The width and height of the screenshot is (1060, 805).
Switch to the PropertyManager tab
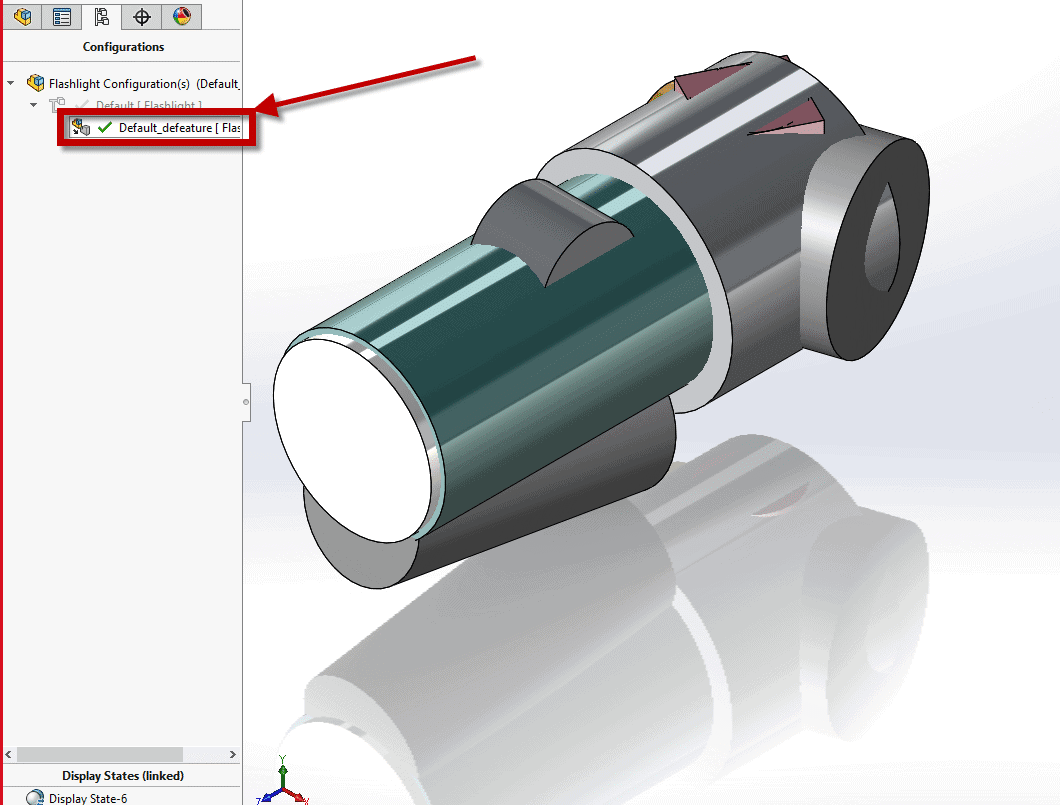62,16
